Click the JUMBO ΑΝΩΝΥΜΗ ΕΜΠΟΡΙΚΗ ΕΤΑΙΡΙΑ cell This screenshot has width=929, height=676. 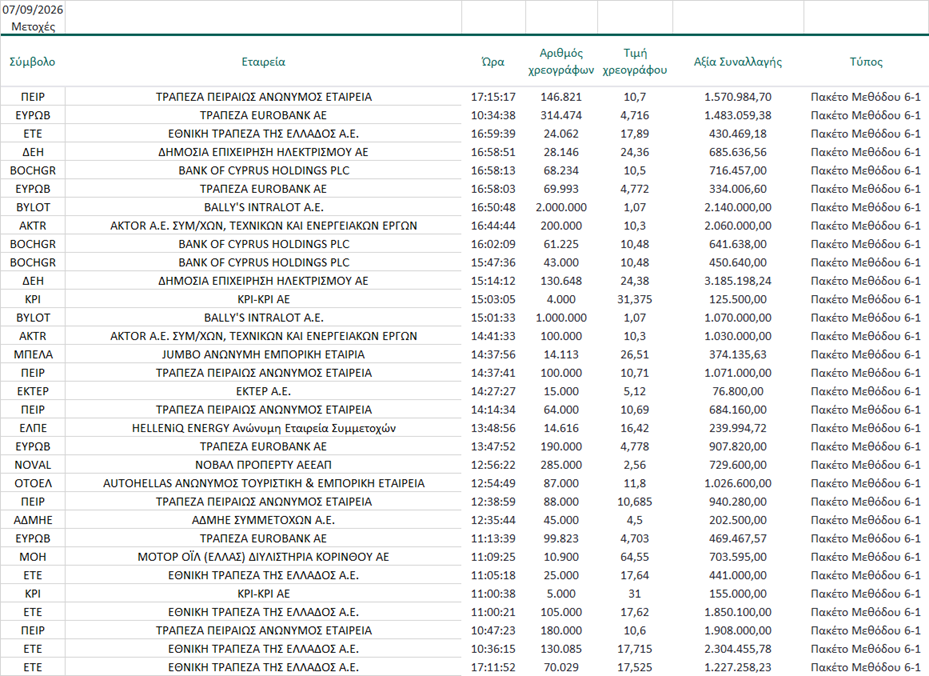coord(263,354)
